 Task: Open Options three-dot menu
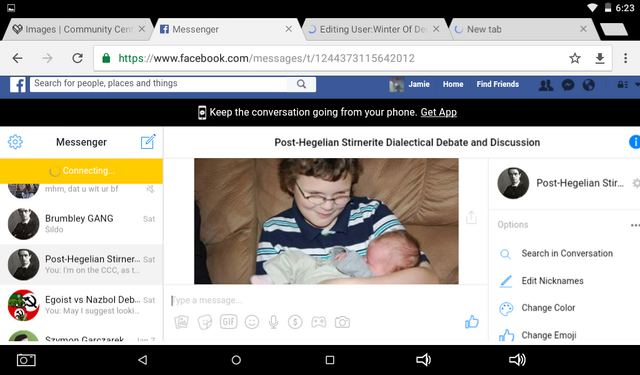(x=635, y=225)
